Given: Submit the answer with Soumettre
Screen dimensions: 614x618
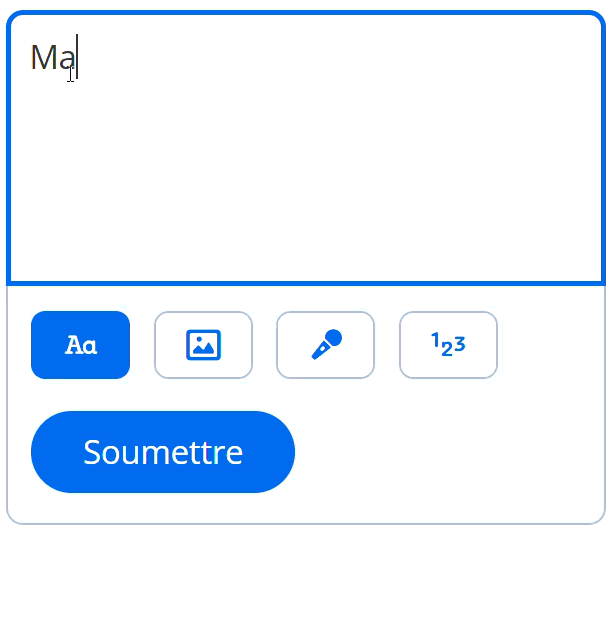Looking at the screenshot, I should [x=163, y=452].
